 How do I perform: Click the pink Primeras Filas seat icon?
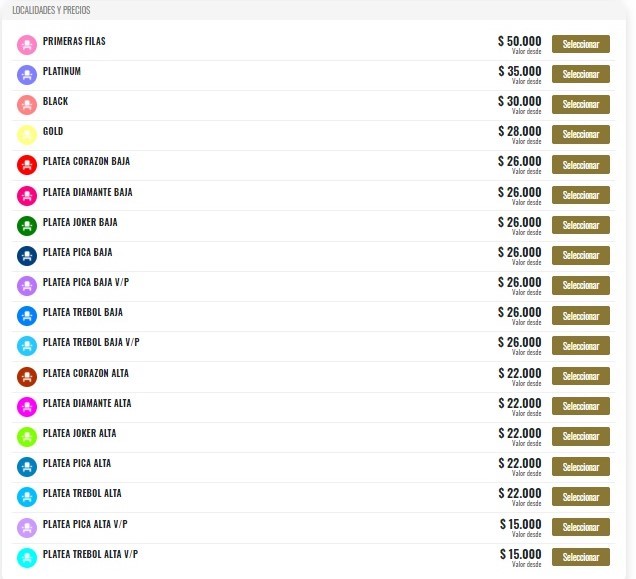(27, 45)
